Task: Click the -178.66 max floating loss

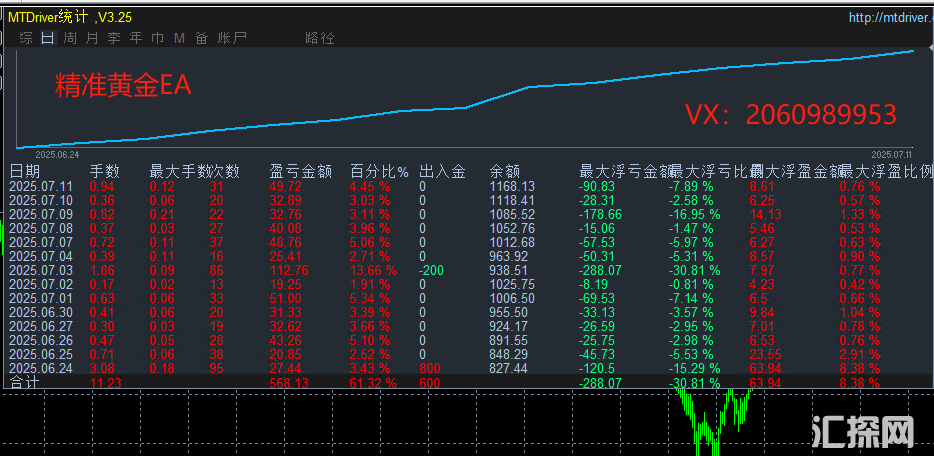Action: [x=600, y=214]
